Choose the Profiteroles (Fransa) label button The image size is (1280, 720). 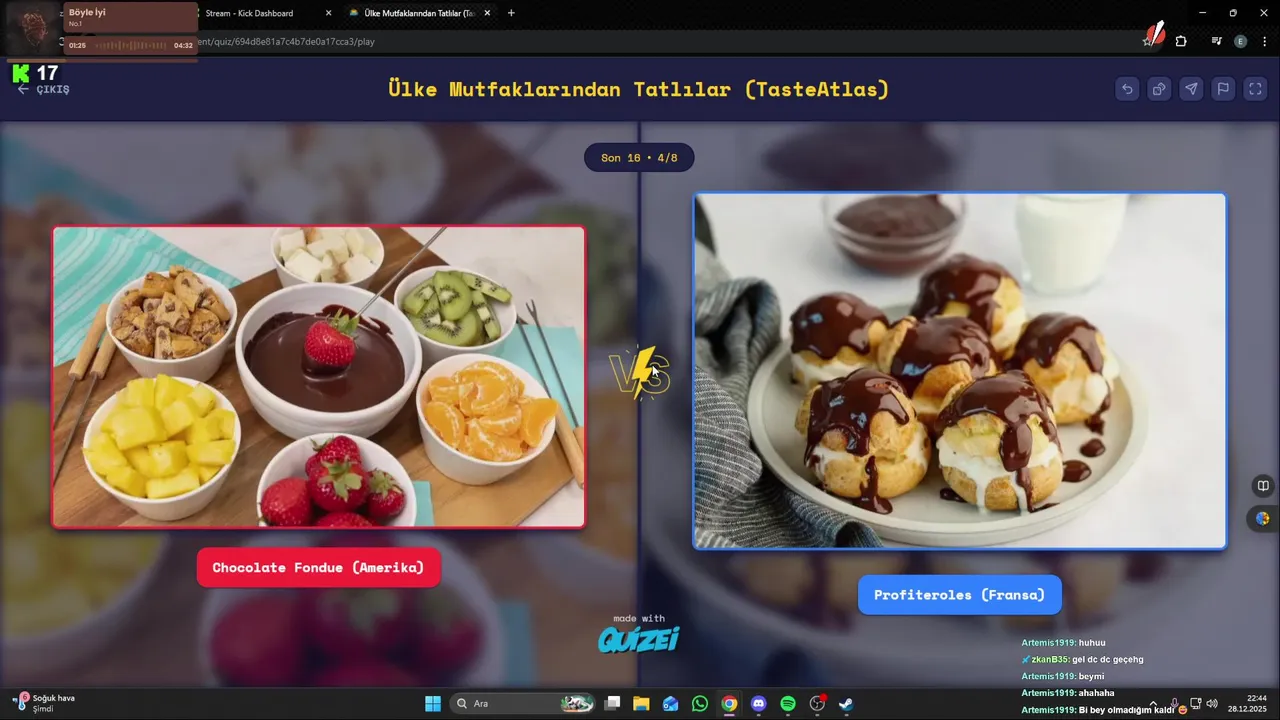point(959,595)
